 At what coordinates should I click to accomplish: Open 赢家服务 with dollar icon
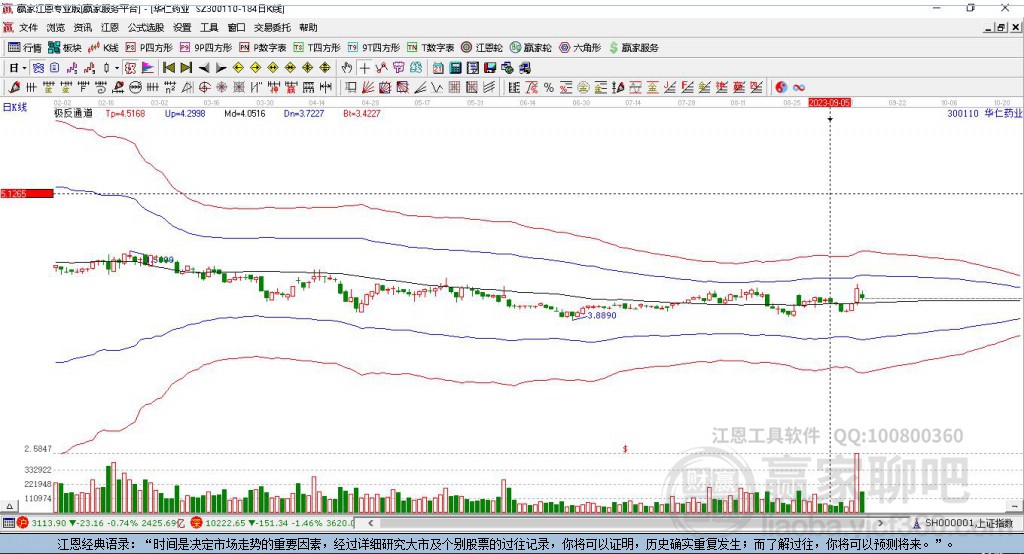[x=633, y=48]
